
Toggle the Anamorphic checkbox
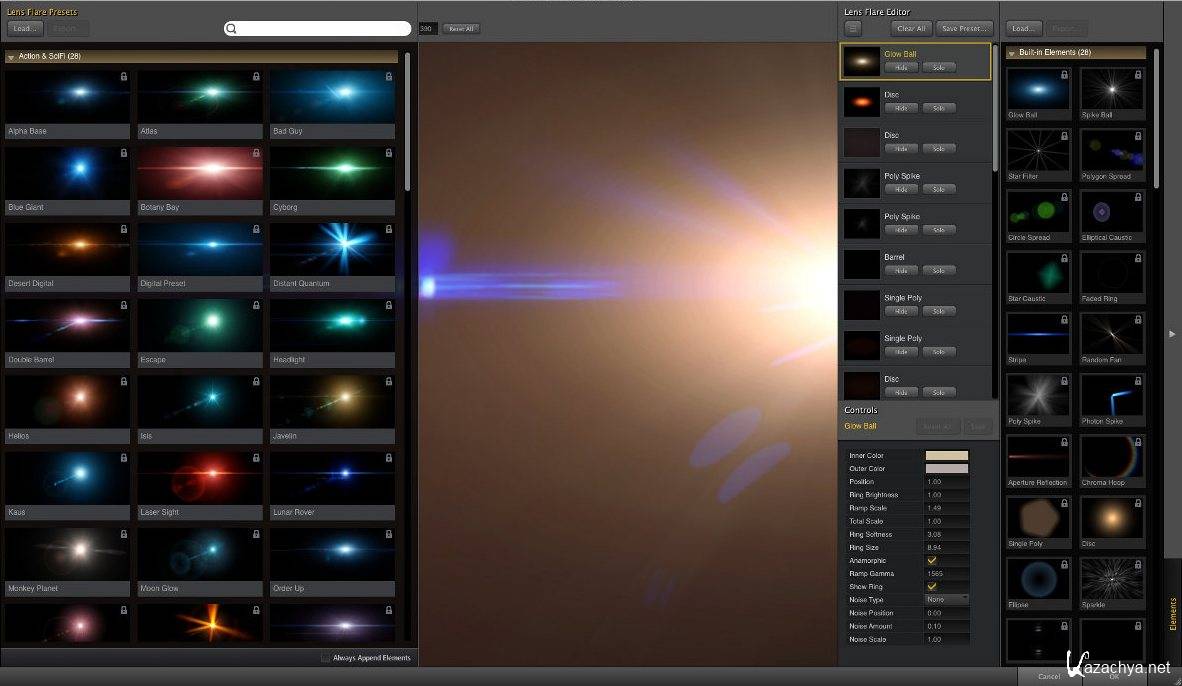click(x=932, y=561)
